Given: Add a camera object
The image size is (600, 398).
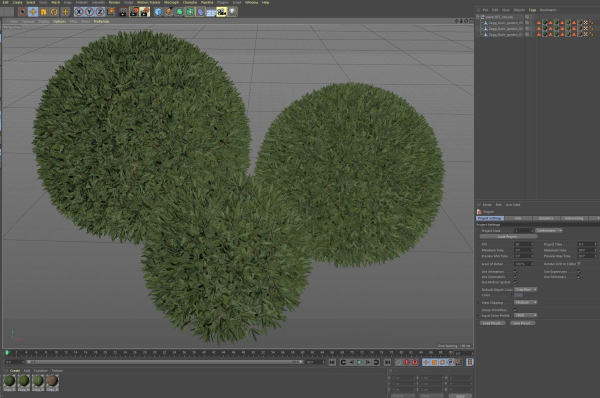Looking at the screenshot, I should [222, 12].
